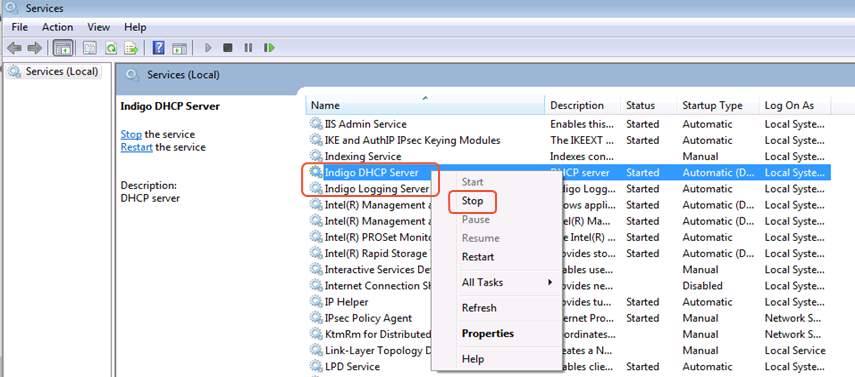Click the Start Service play icon
This screenshot has height=377, width=855.
(x=208, y=48)
